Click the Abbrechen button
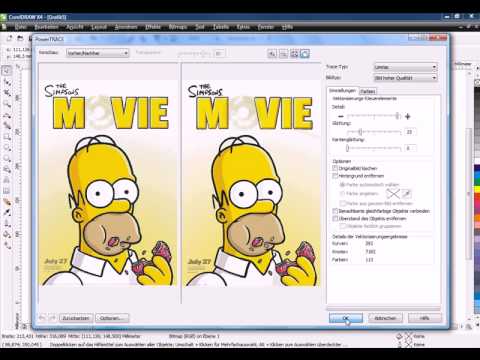This screenshot has width=480, height=360. 385,318
